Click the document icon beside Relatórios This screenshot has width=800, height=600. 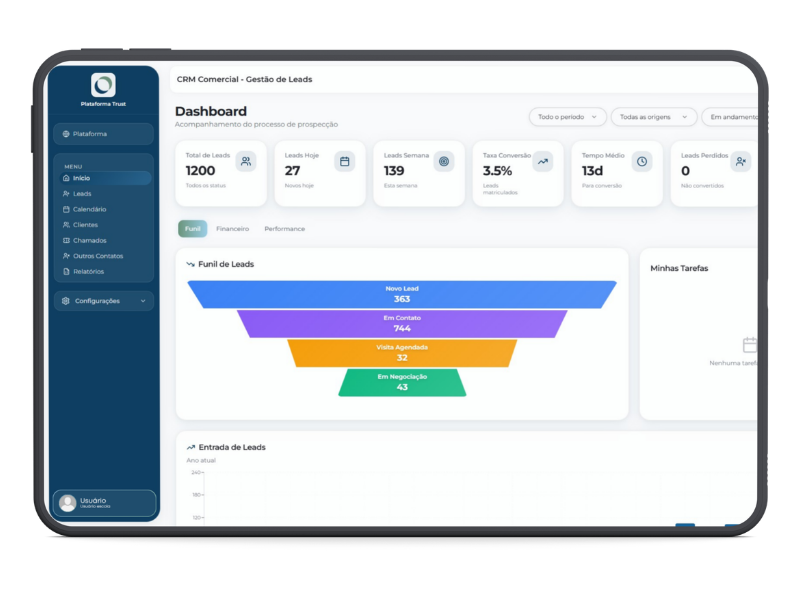point(66,271)
